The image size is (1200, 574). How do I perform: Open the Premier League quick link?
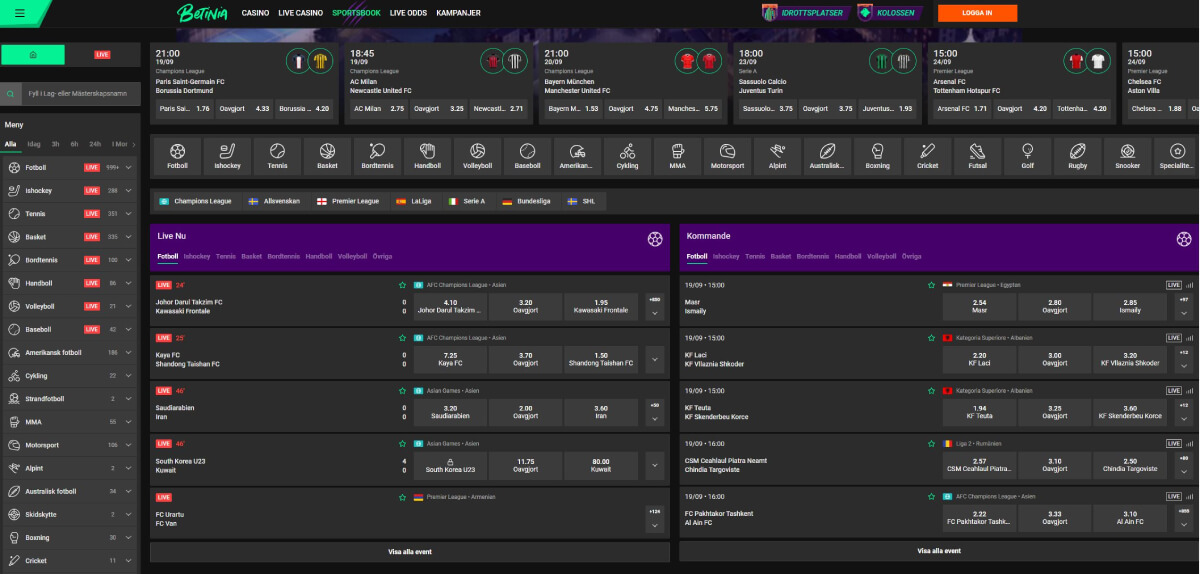348,201
